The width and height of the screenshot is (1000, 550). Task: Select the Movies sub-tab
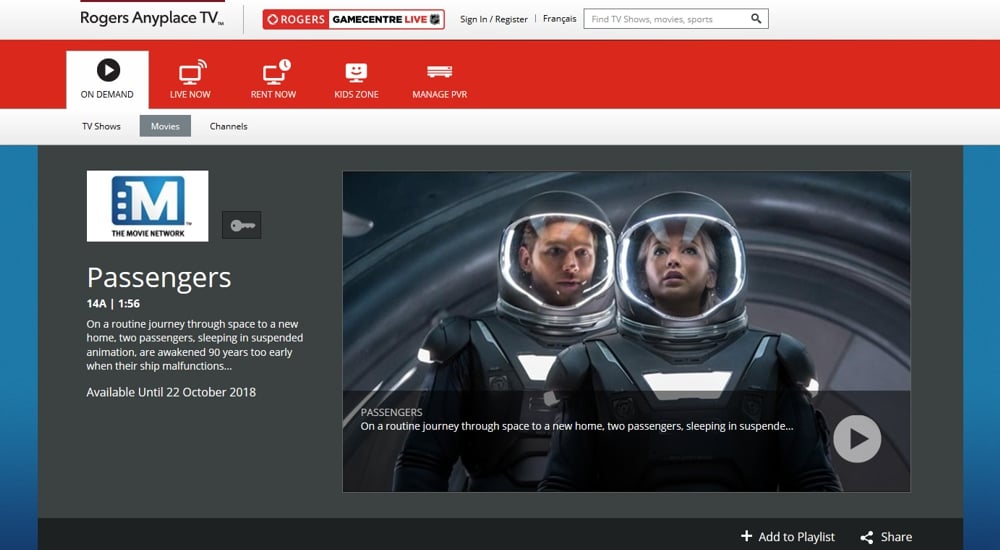165,126
